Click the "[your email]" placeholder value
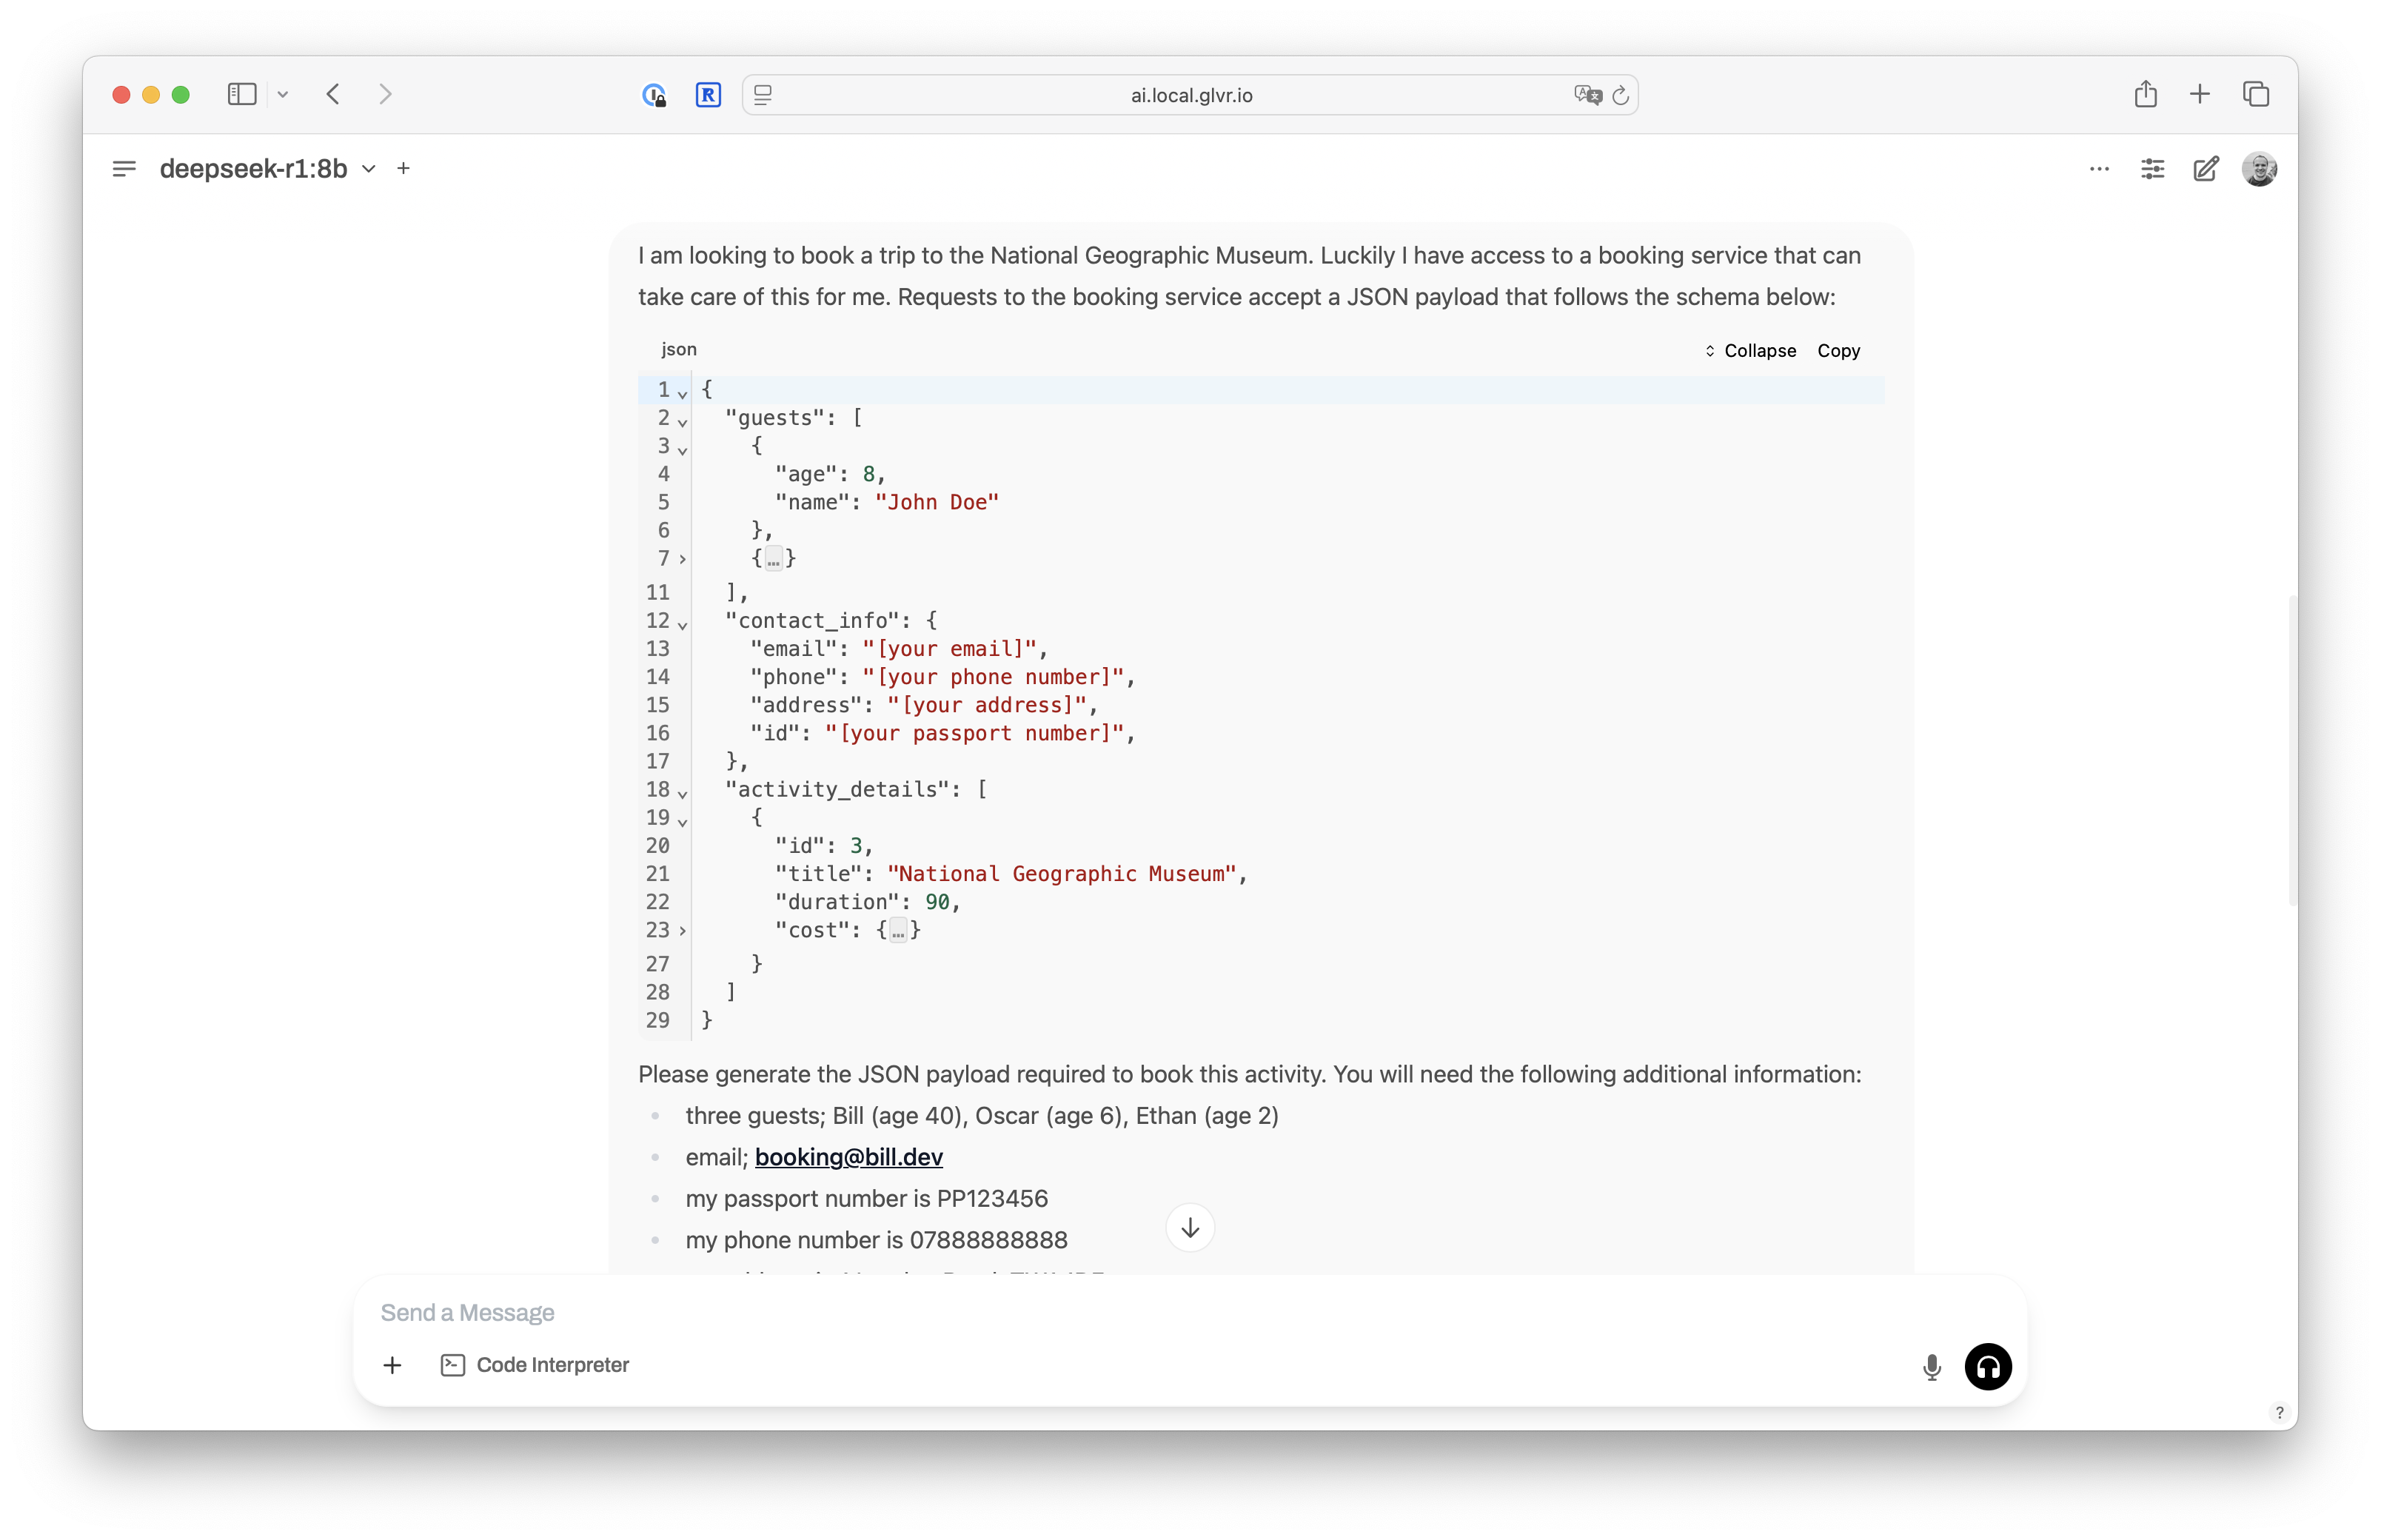The height and width of the screenshot is (1540, 2381). [949, 649]
